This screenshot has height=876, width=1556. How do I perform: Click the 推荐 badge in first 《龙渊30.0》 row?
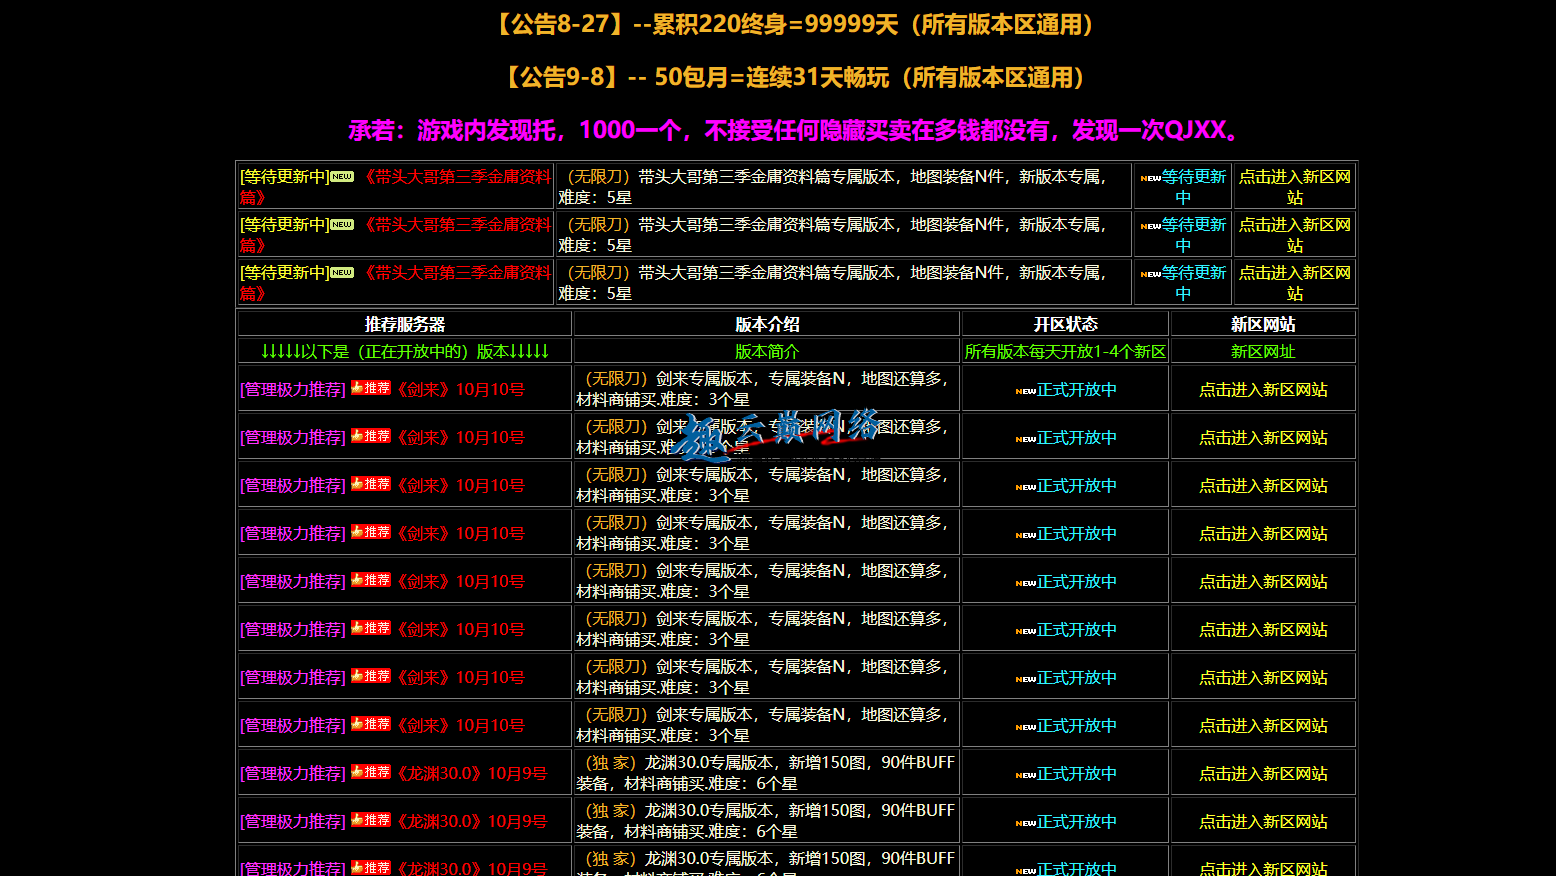click(370, 772)
